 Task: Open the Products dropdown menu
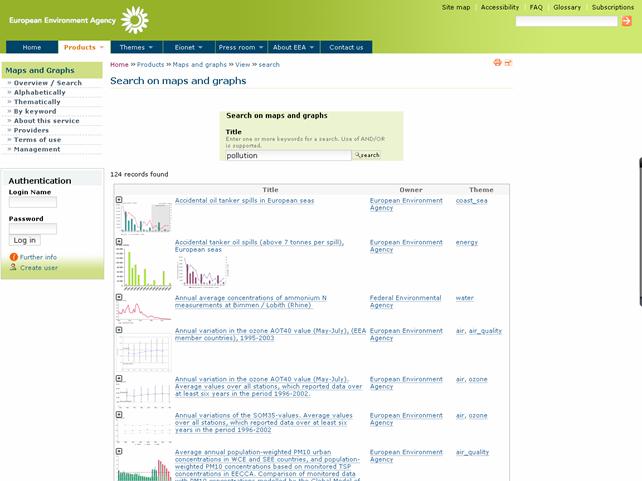(84, 47)
